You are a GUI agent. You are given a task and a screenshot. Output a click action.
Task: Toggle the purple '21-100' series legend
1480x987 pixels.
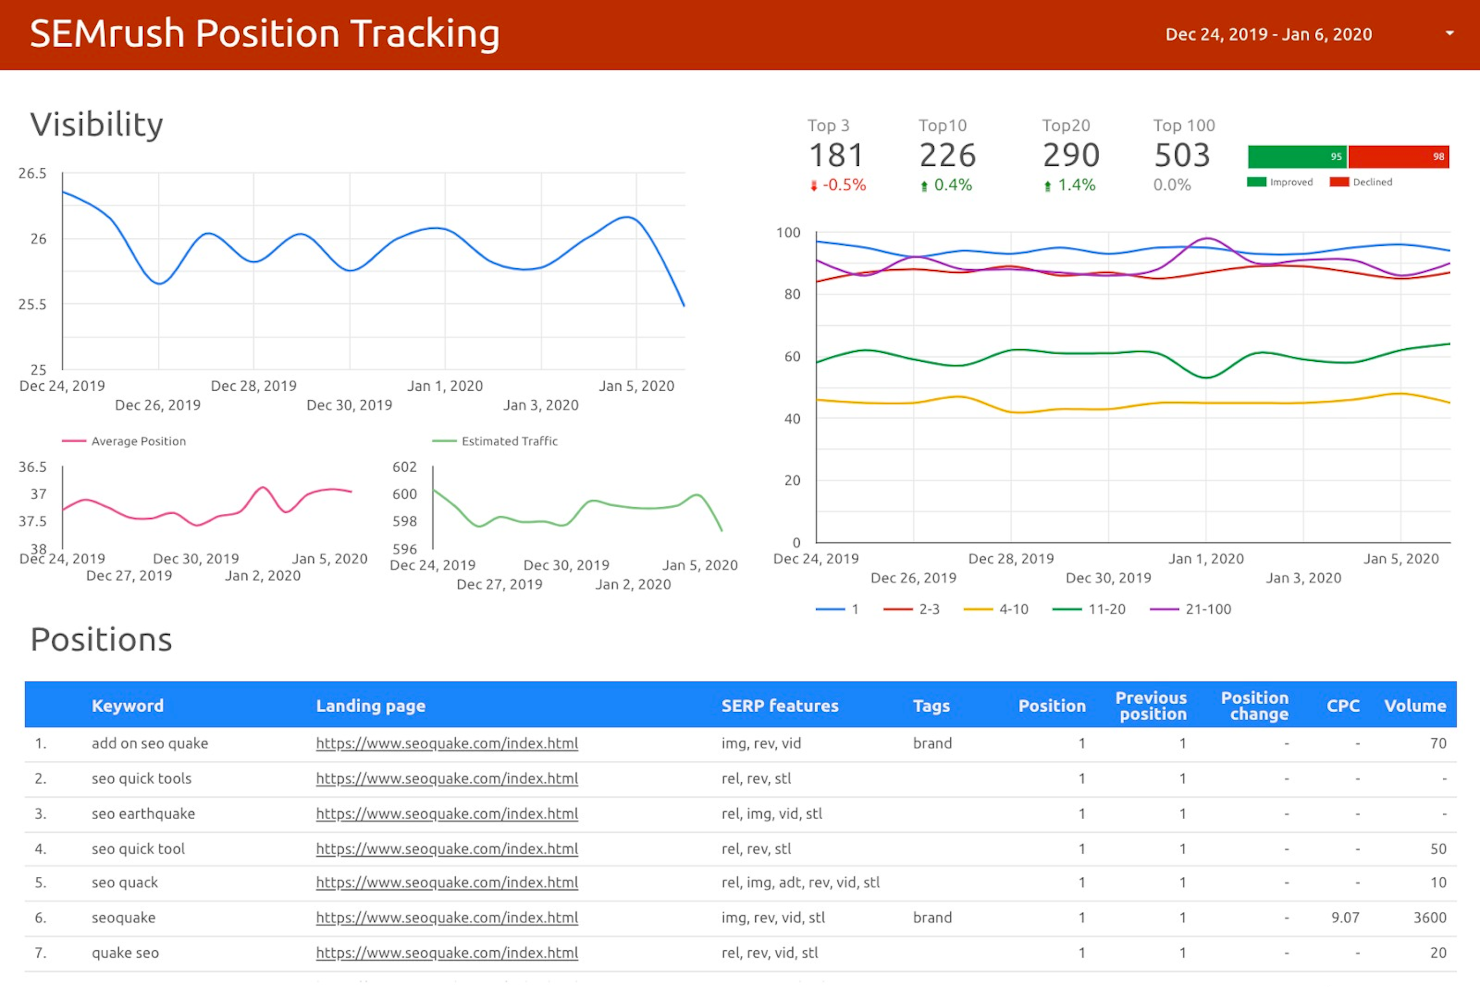1191,609
